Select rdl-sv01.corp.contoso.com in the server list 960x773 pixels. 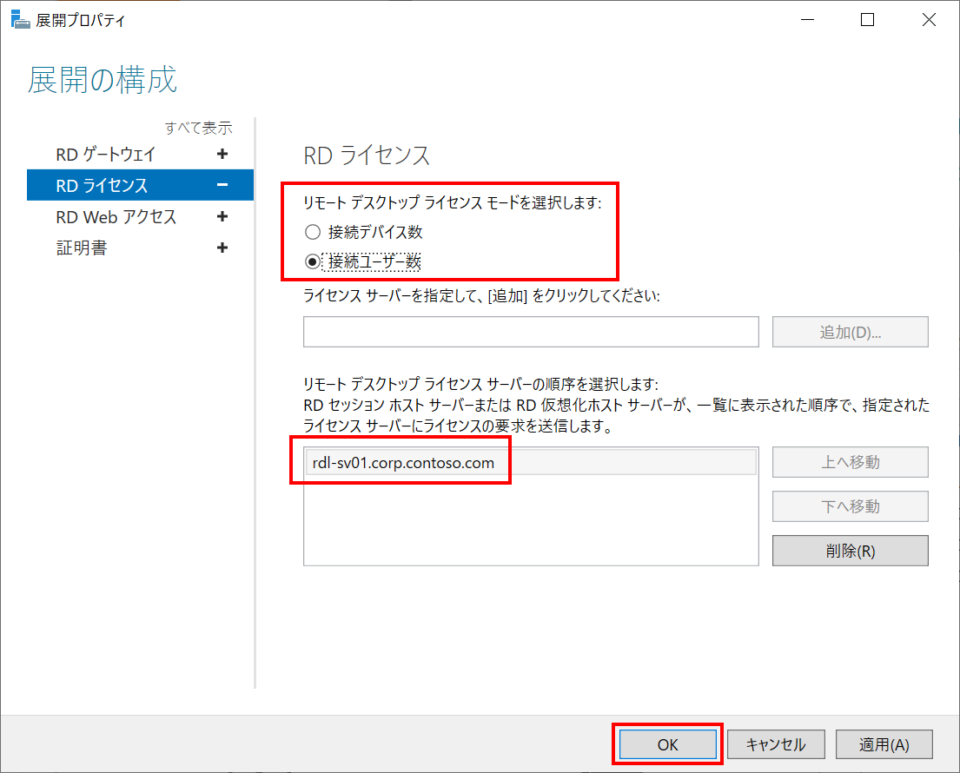pos(531,463)
